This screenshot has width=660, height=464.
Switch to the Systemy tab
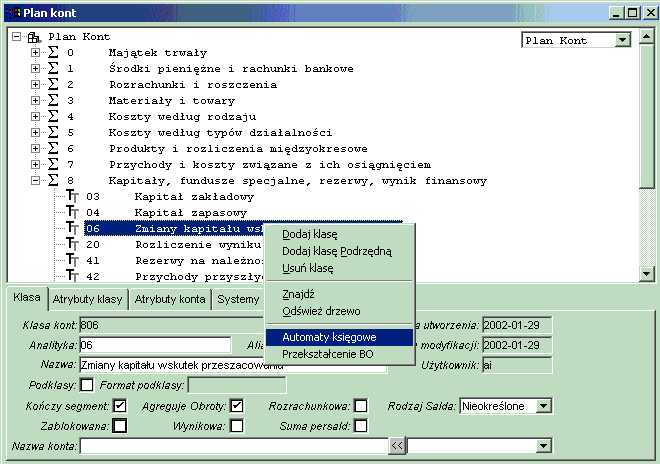point(238,299)
